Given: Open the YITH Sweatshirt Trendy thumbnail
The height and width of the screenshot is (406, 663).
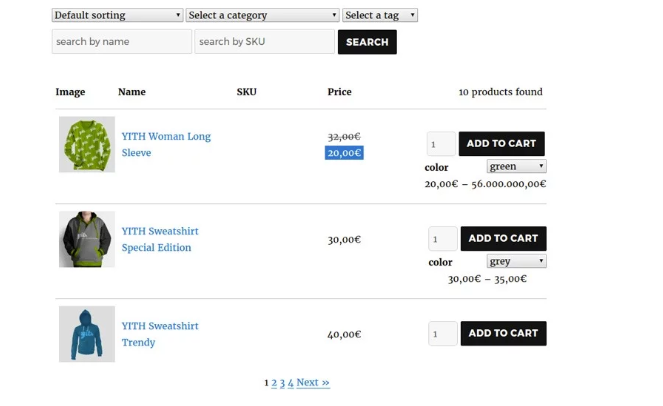Looking at the screenshot, I should coord(87,334).
